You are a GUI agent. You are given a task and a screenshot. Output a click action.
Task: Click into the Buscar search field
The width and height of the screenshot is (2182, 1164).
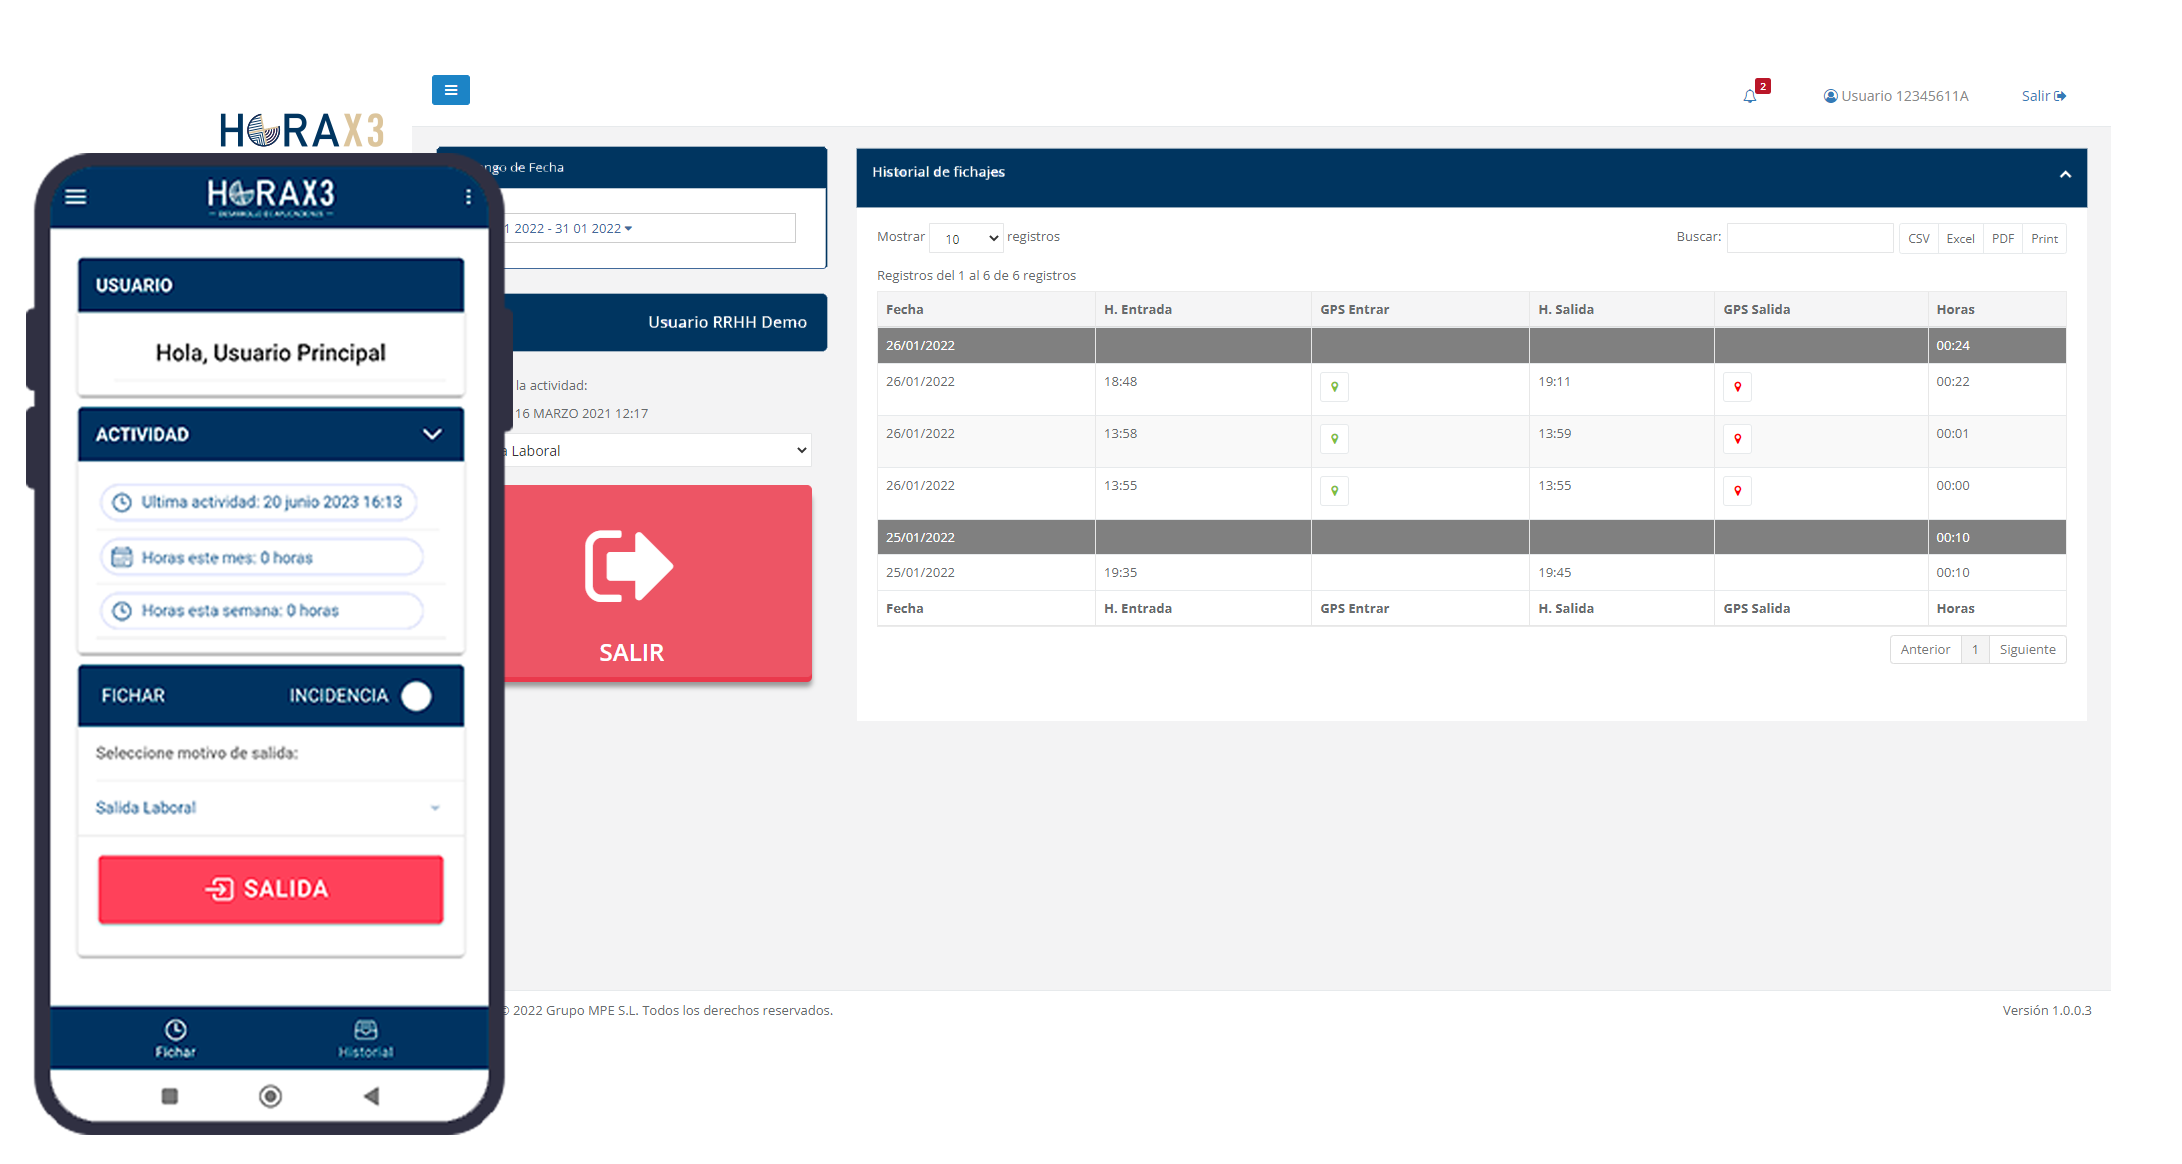click(x=1809, y=238)
